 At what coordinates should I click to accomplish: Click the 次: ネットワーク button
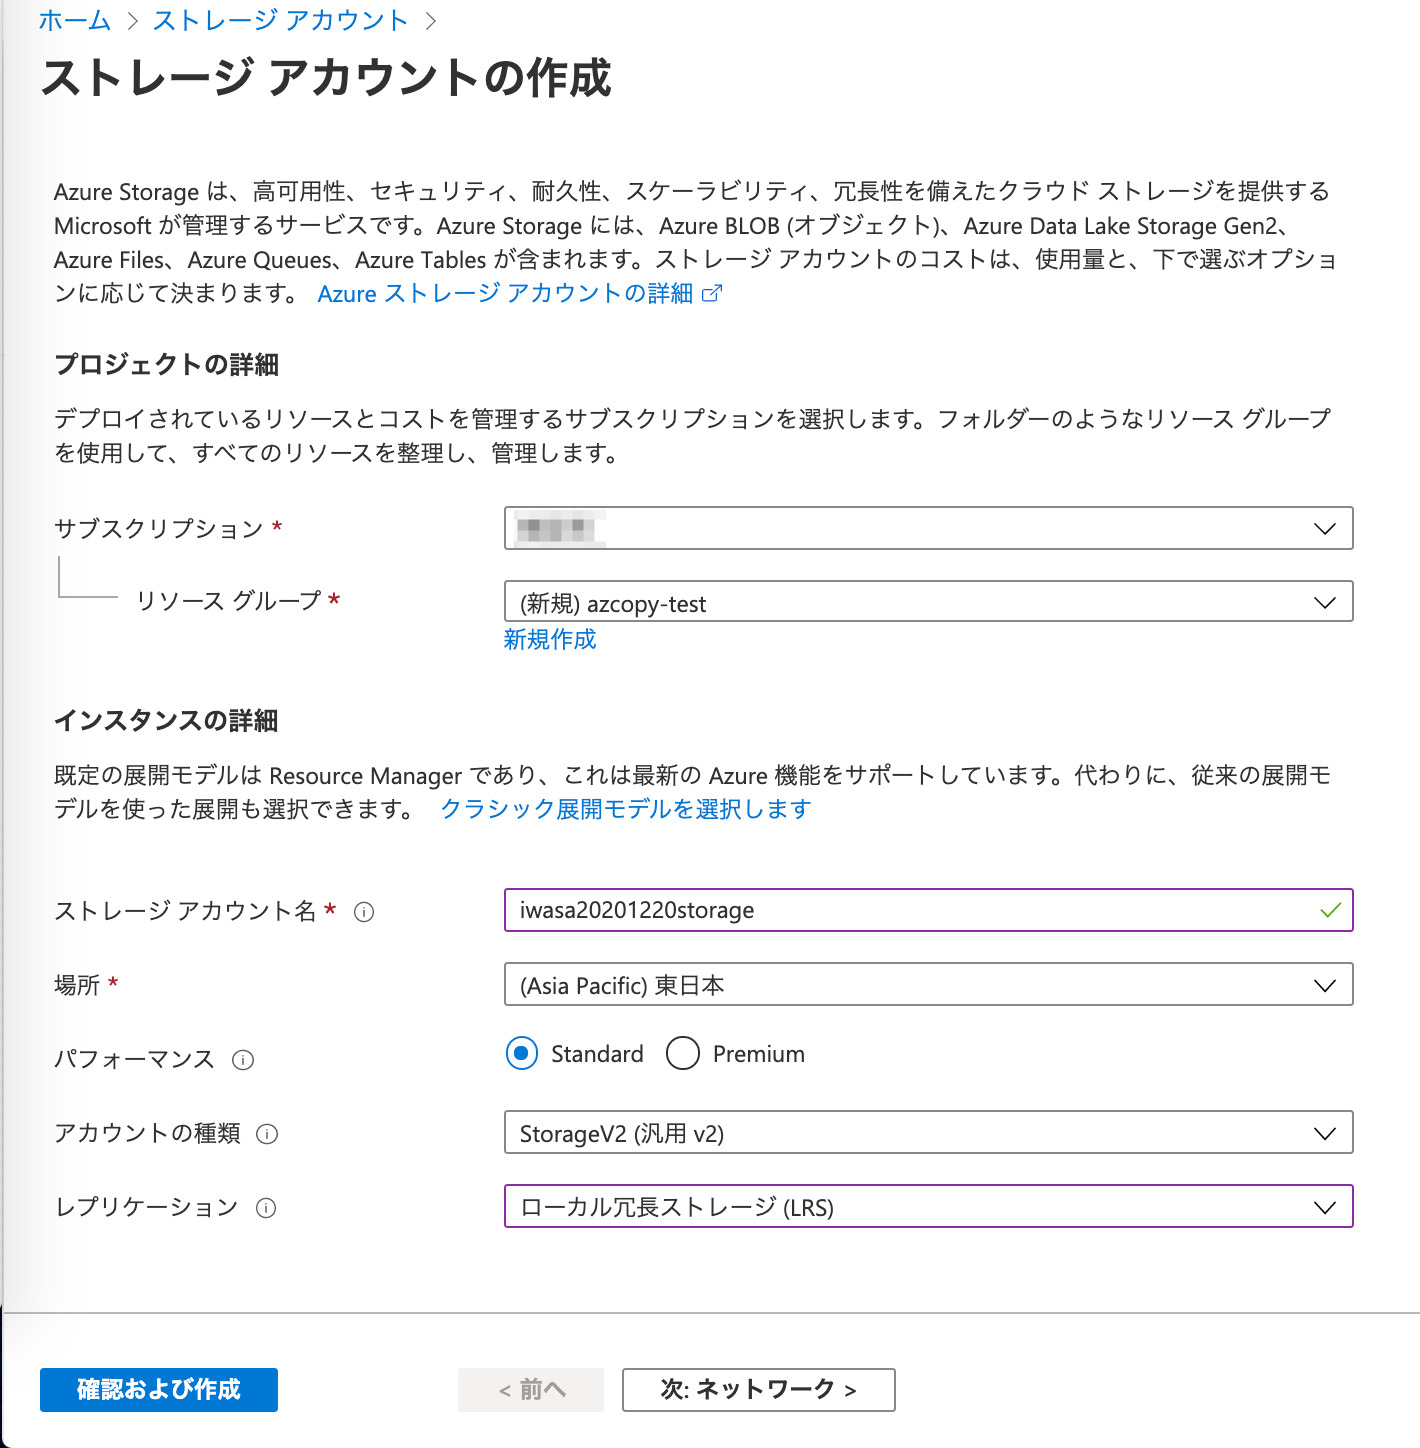759,1390
